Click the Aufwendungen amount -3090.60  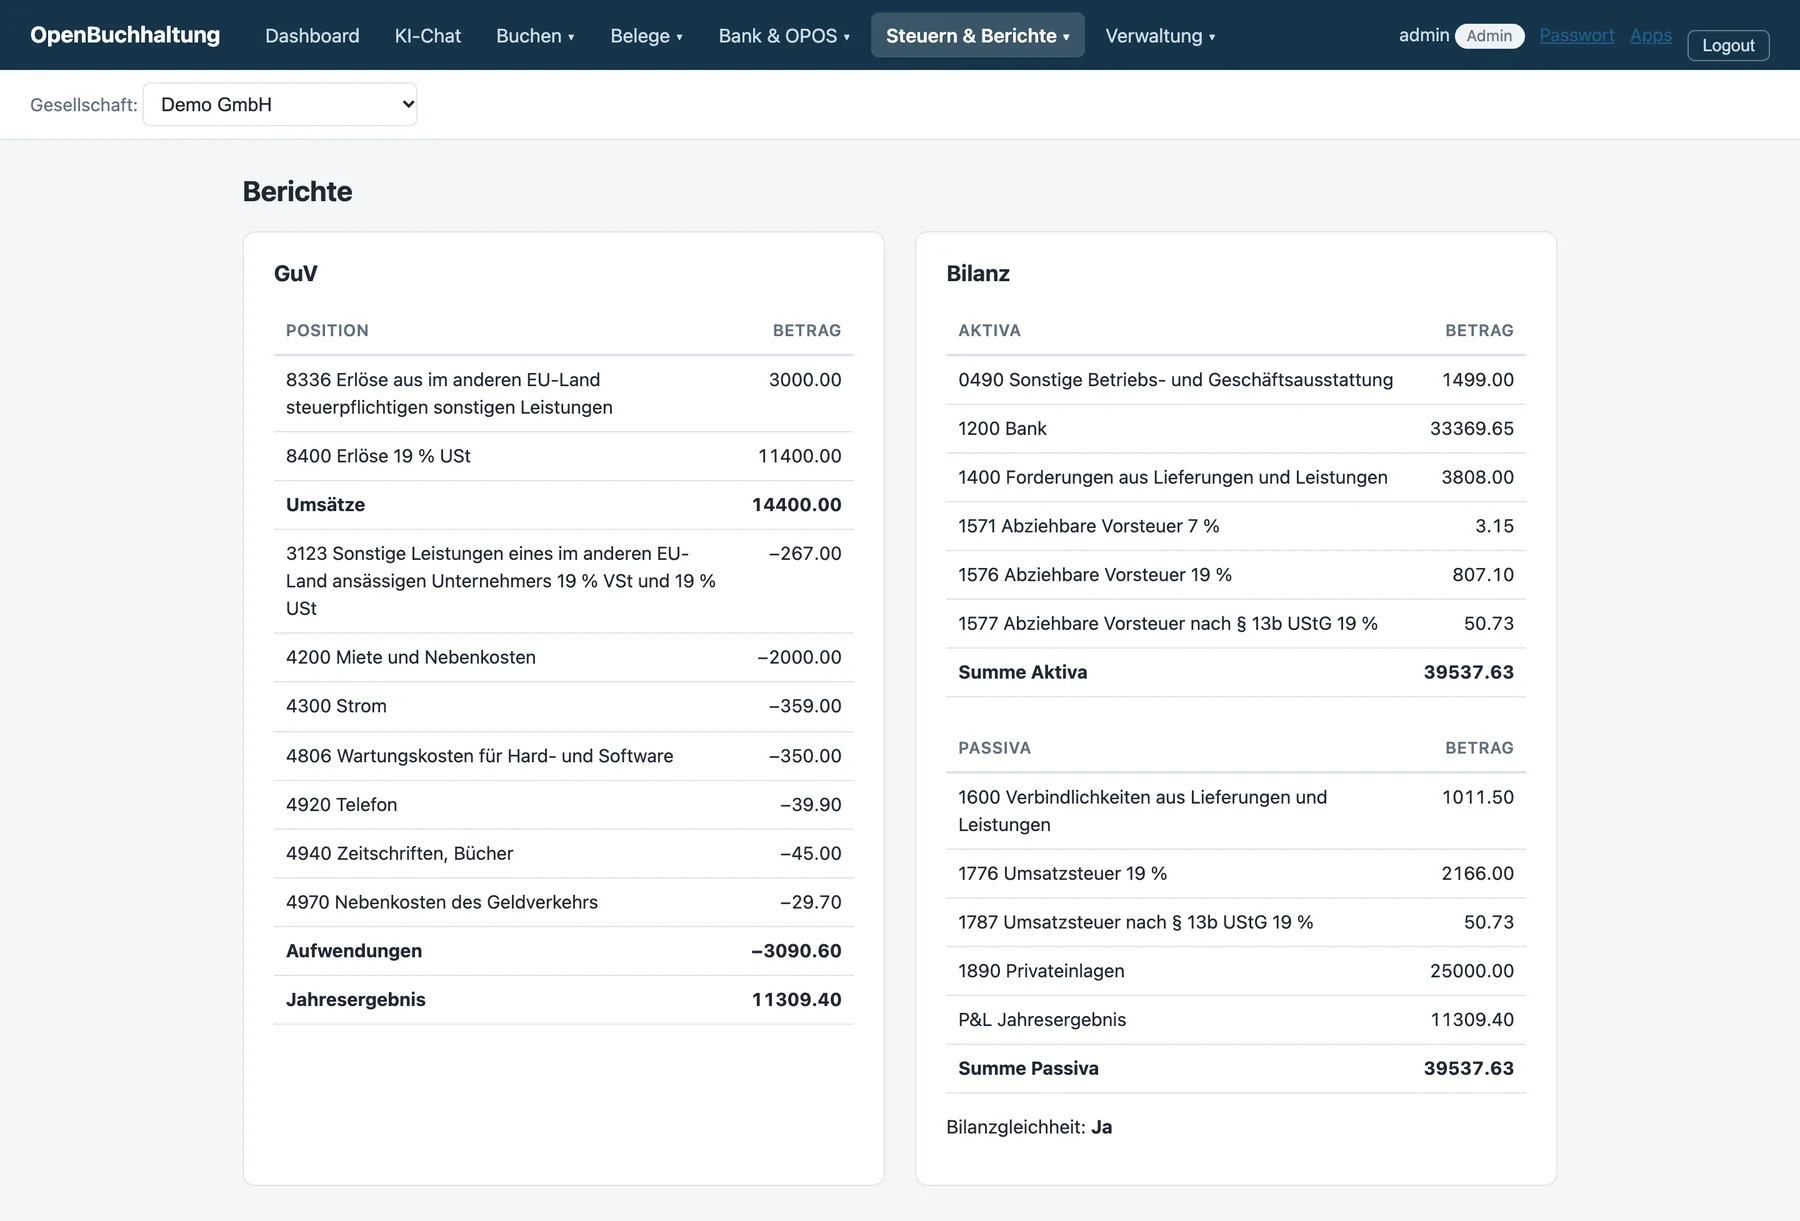(x=796, y=951)
